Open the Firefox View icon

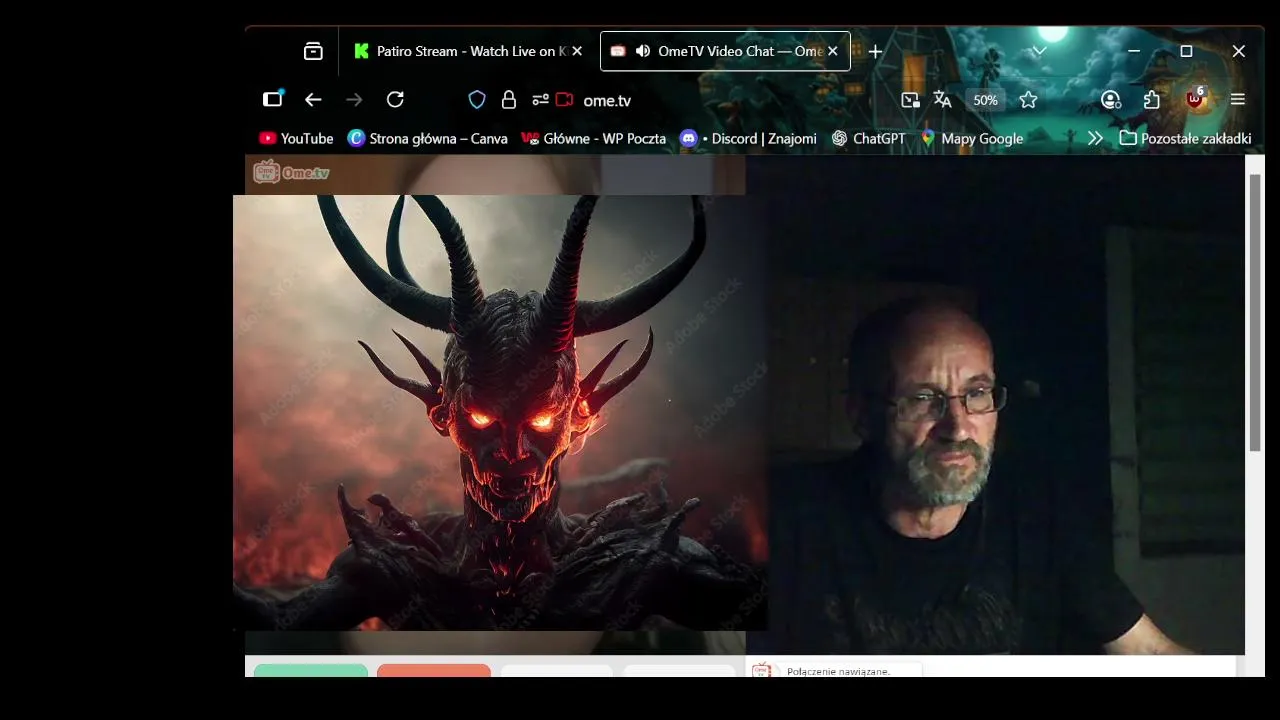[313, 51]
